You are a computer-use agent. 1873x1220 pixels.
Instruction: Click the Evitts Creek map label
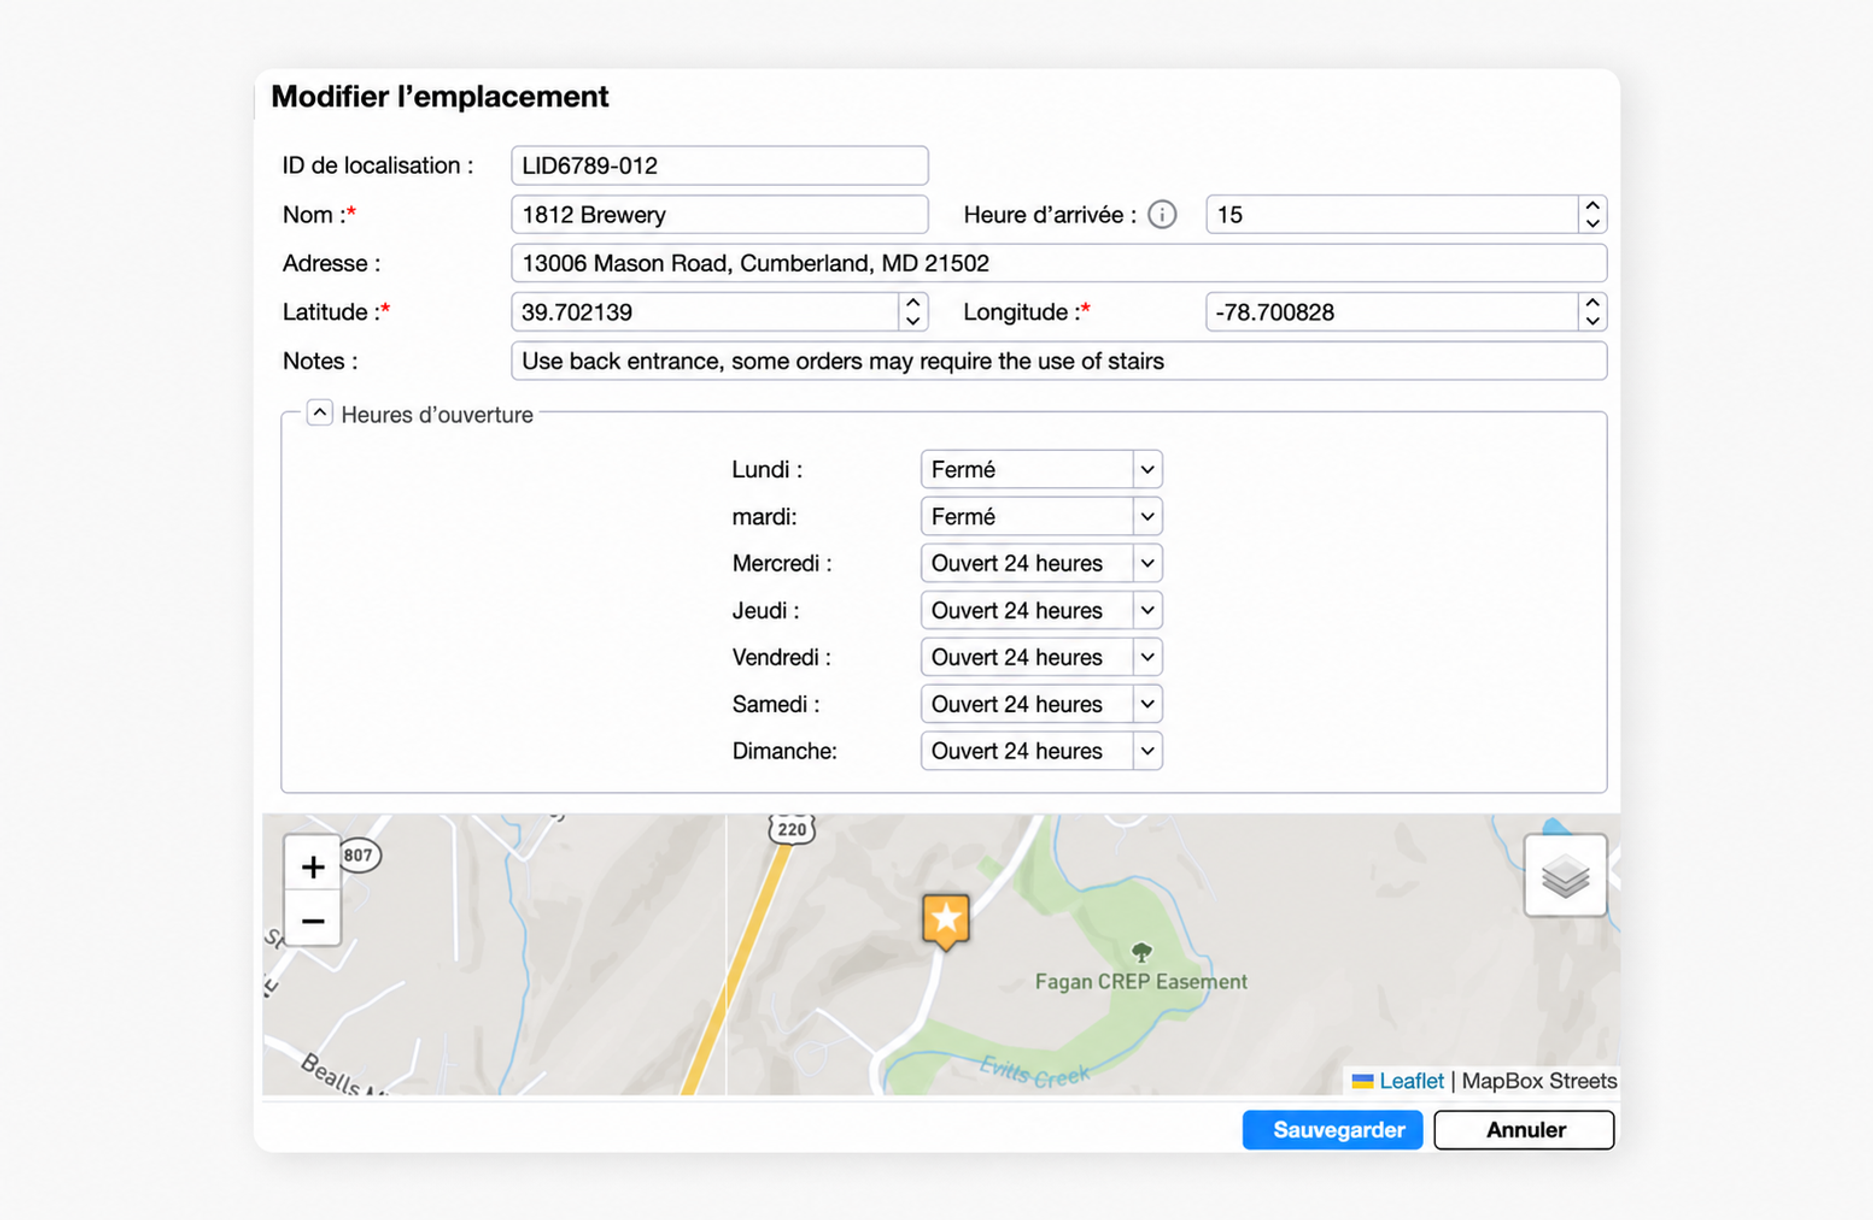1034,1072
